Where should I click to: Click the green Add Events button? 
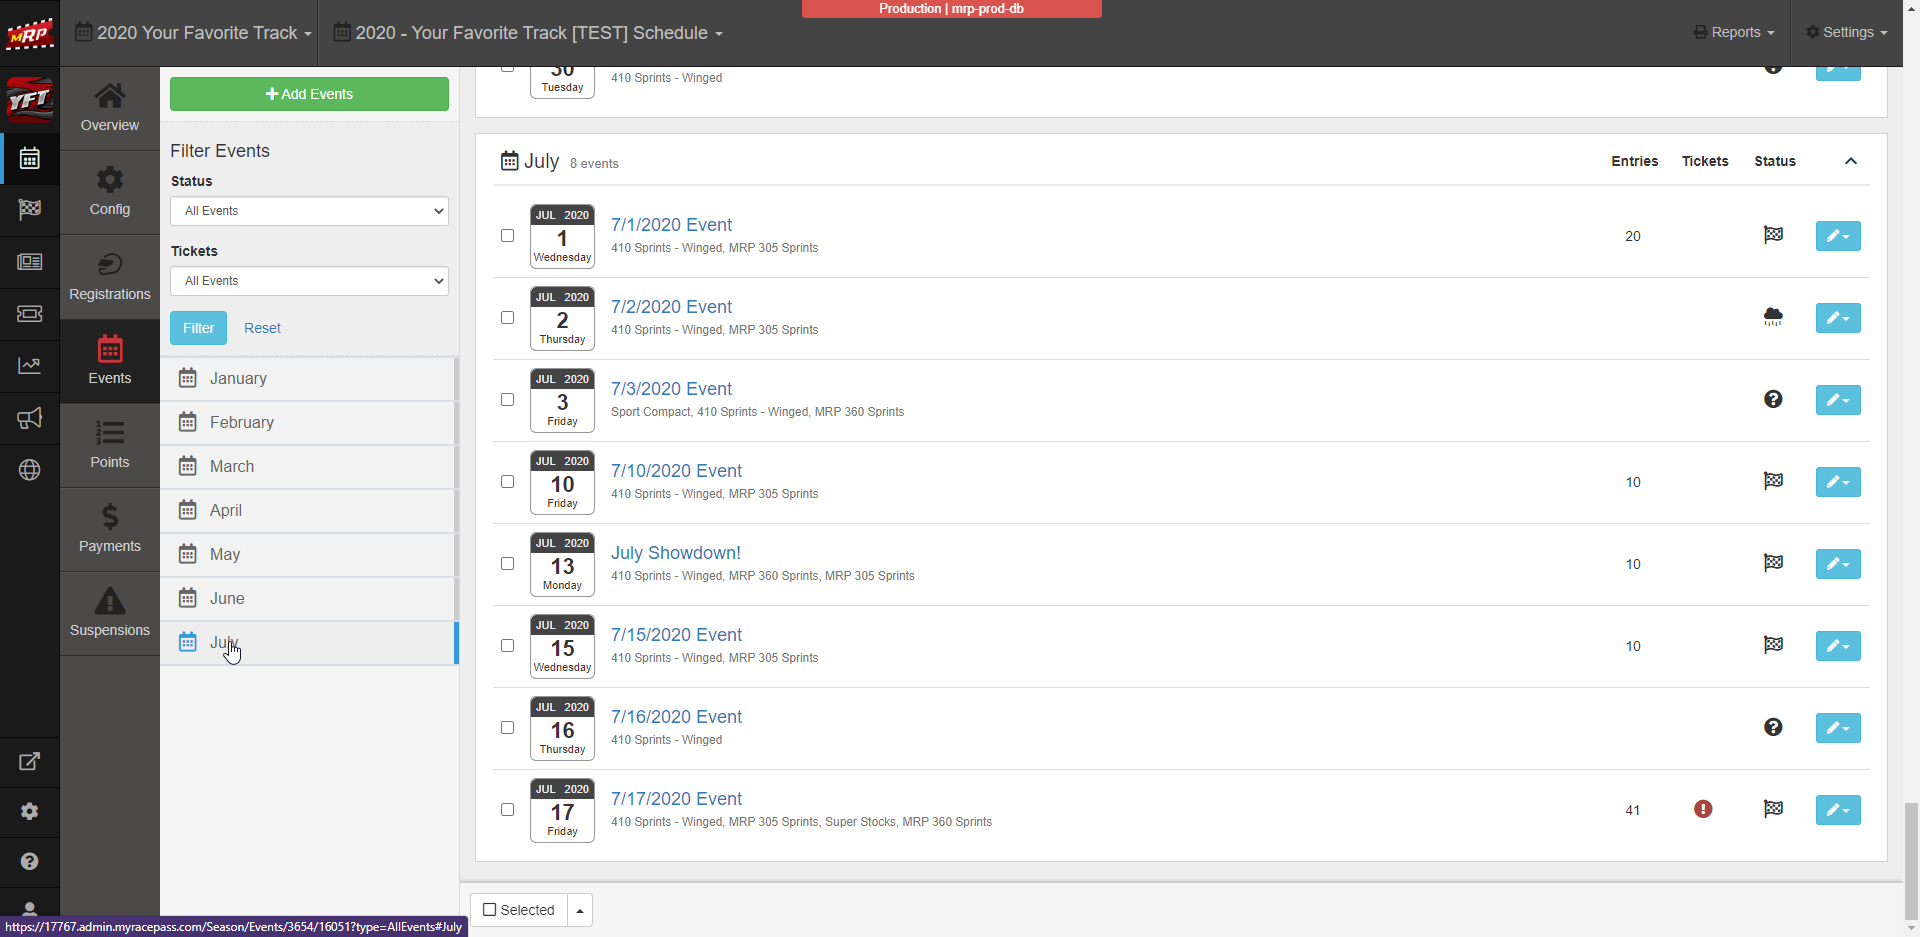[309, 94]
